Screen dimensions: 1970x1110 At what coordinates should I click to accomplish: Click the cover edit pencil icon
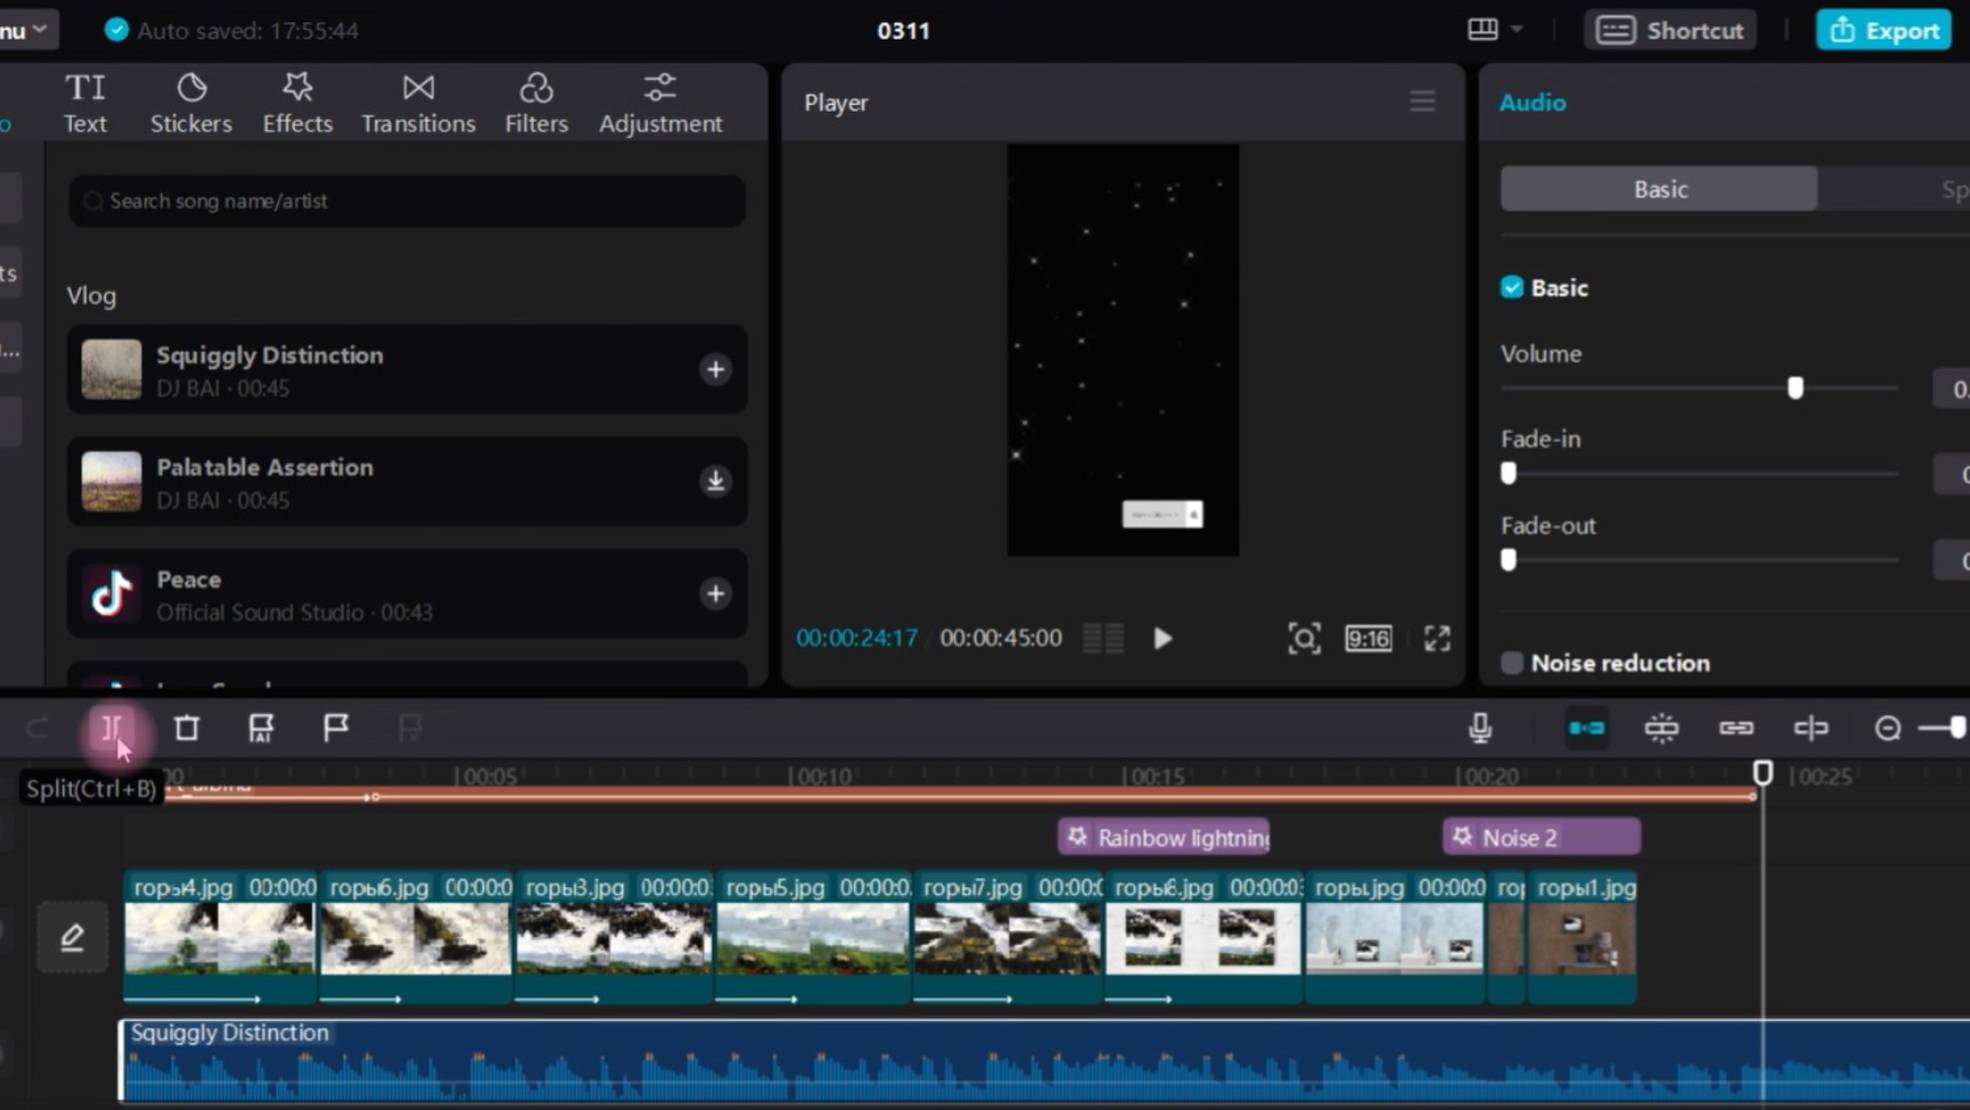(x=72, y=937)
